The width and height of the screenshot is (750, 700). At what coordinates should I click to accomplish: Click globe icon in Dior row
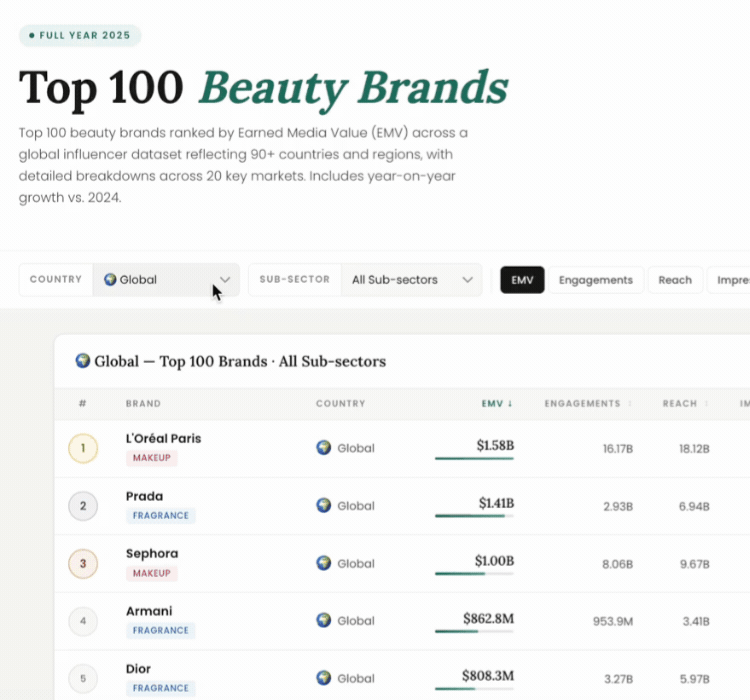click(x=324, y=678)
